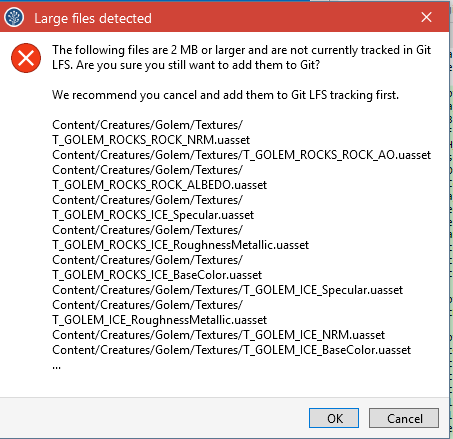The height and width of the screenshot is (439, 453).
Task: Click the Large files detected title text
Action: coord(93,18)
